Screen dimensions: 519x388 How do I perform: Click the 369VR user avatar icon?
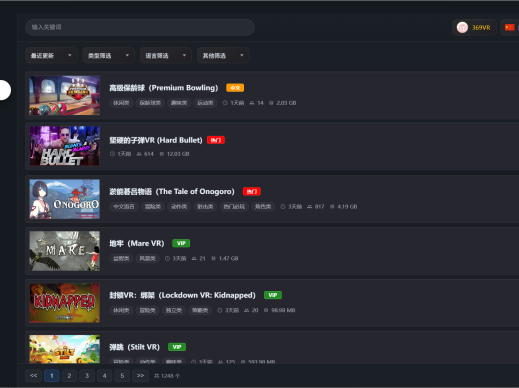pyautogui.click(x=462, y=27)
